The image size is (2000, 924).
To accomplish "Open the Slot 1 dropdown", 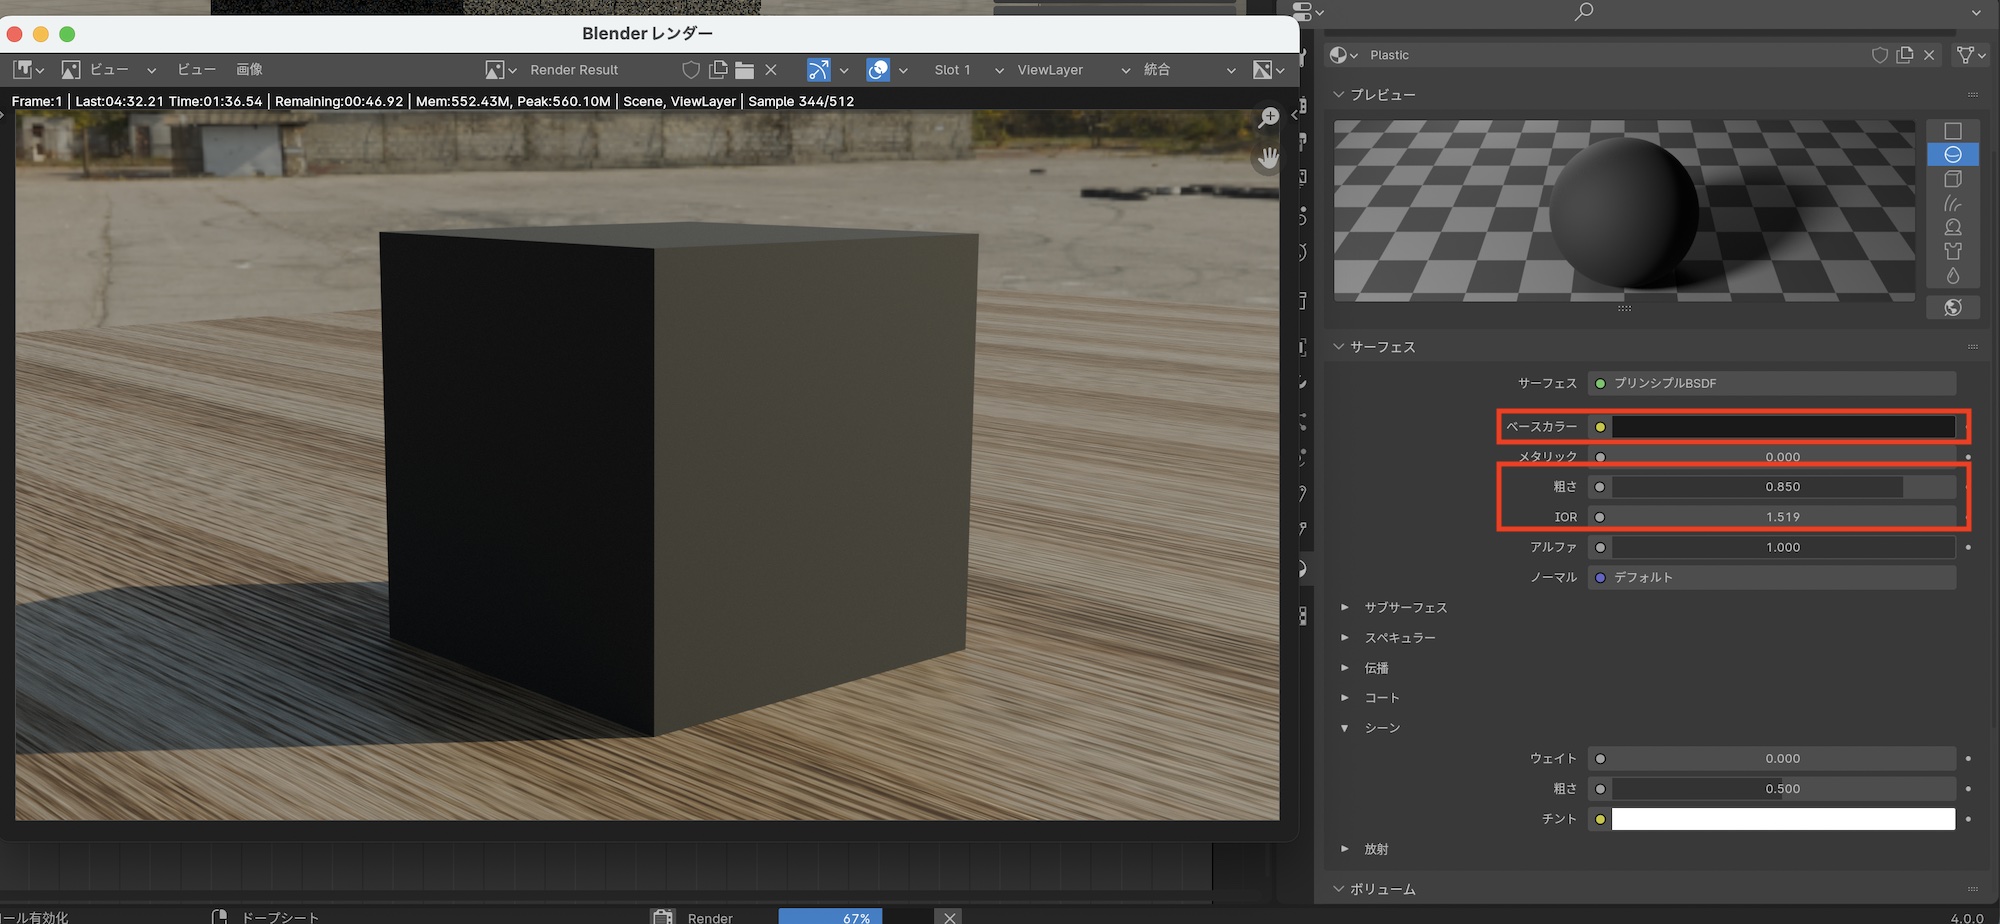I will click(x=967, y=70).
